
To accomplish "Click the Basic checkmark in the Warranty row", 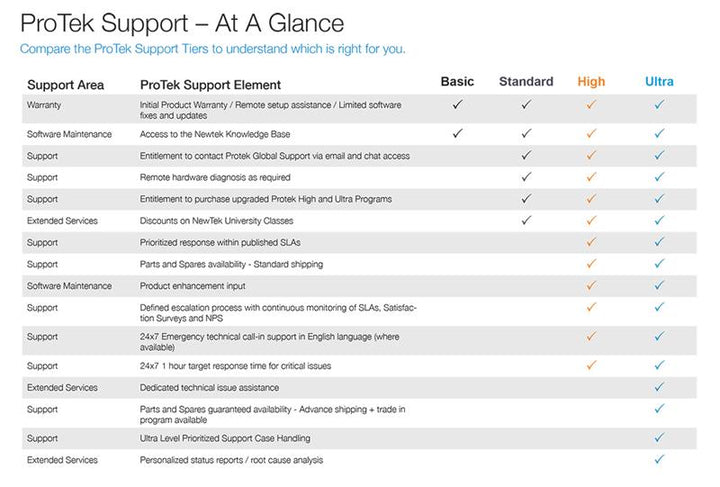I will (458, 104).
